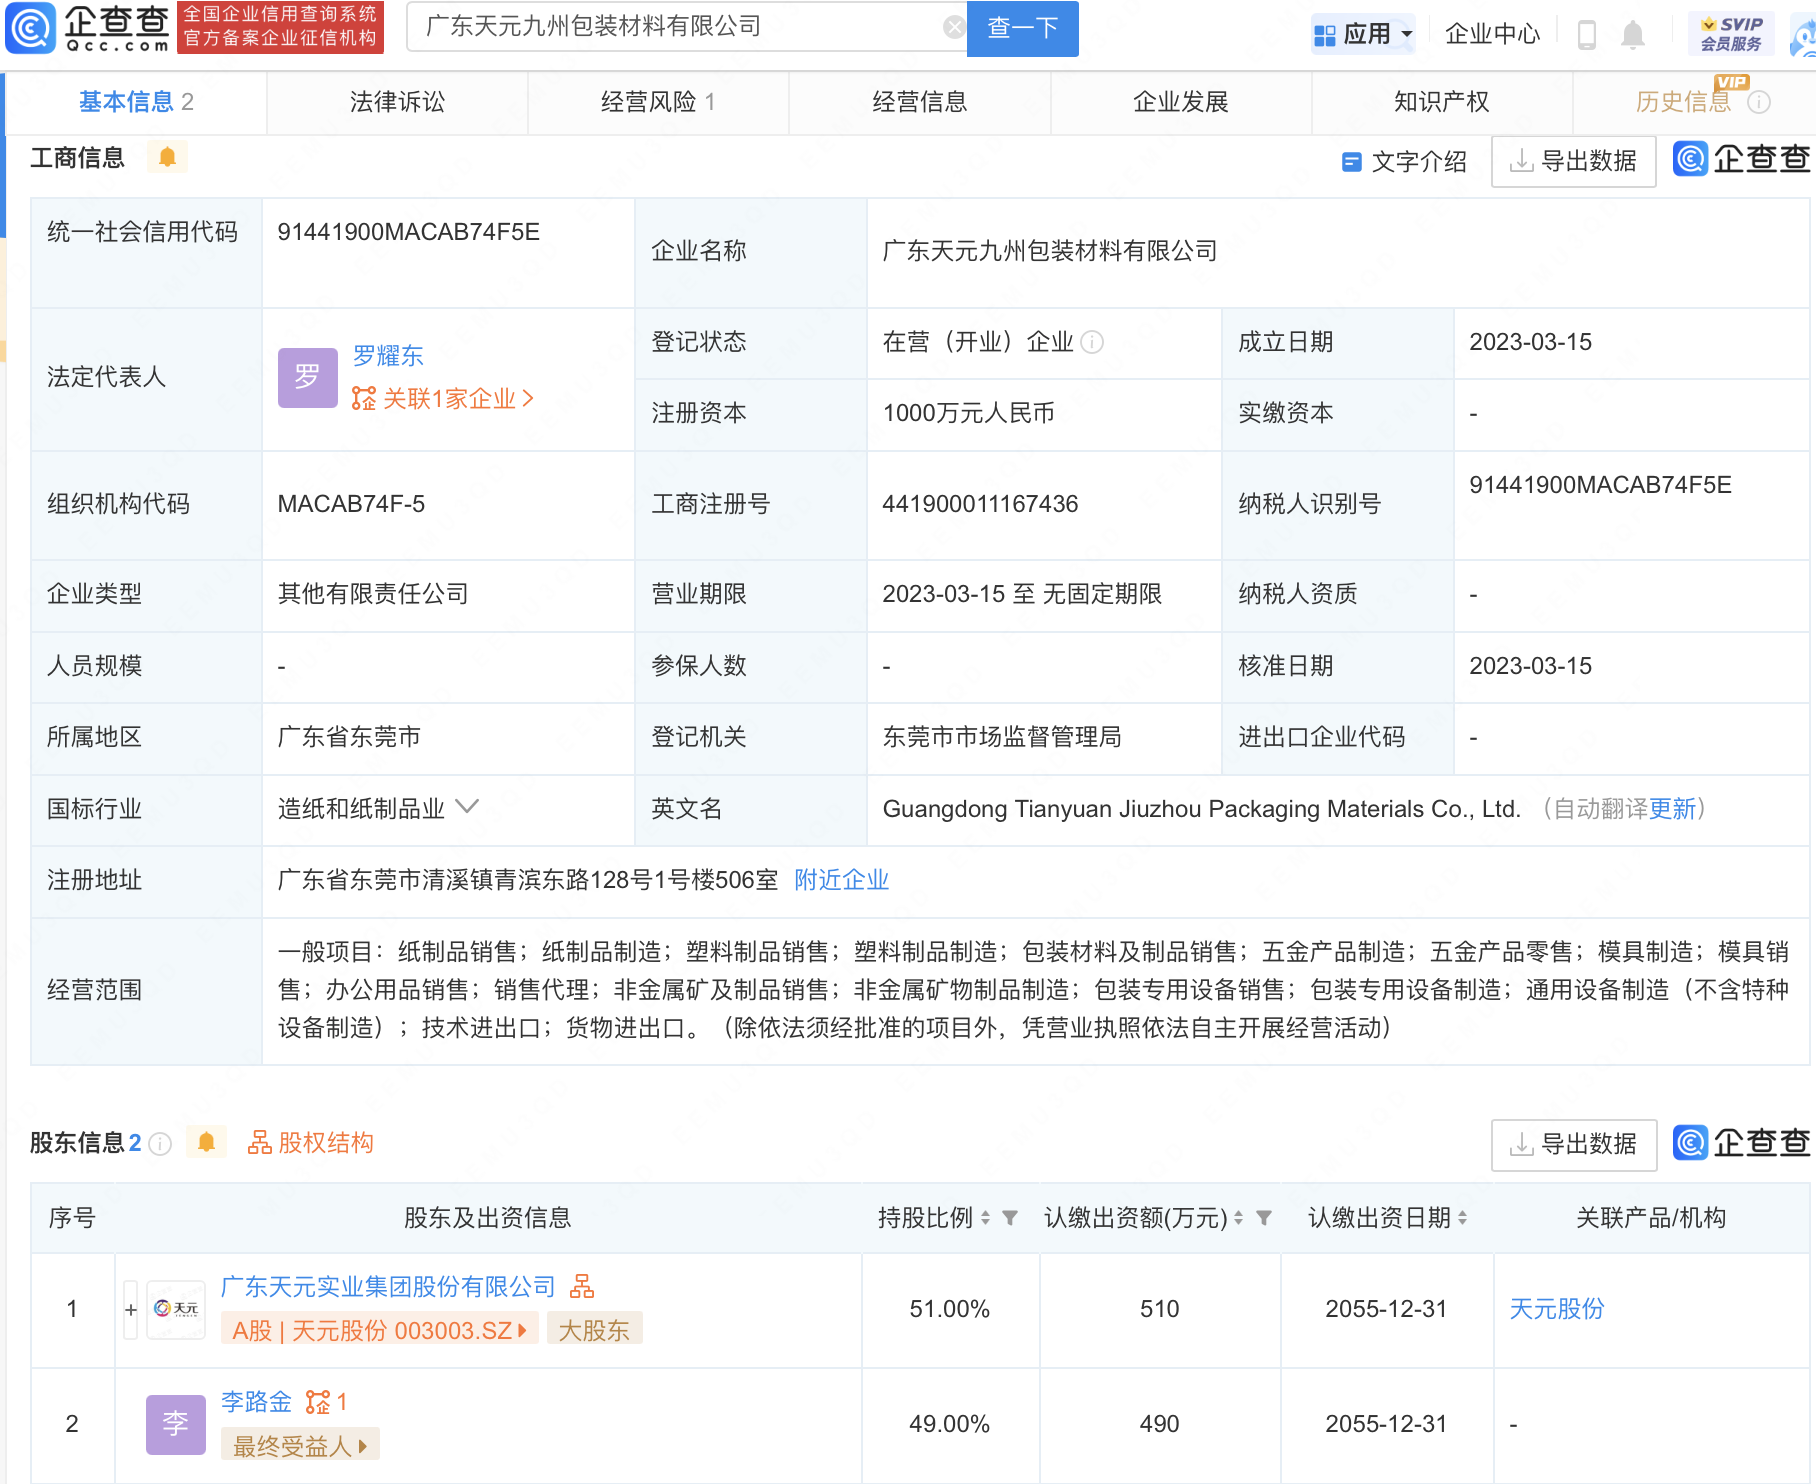The height and width of the screenshot is (1484, 1816).
Task: Clear the search box text
Action: pos(954,28)
